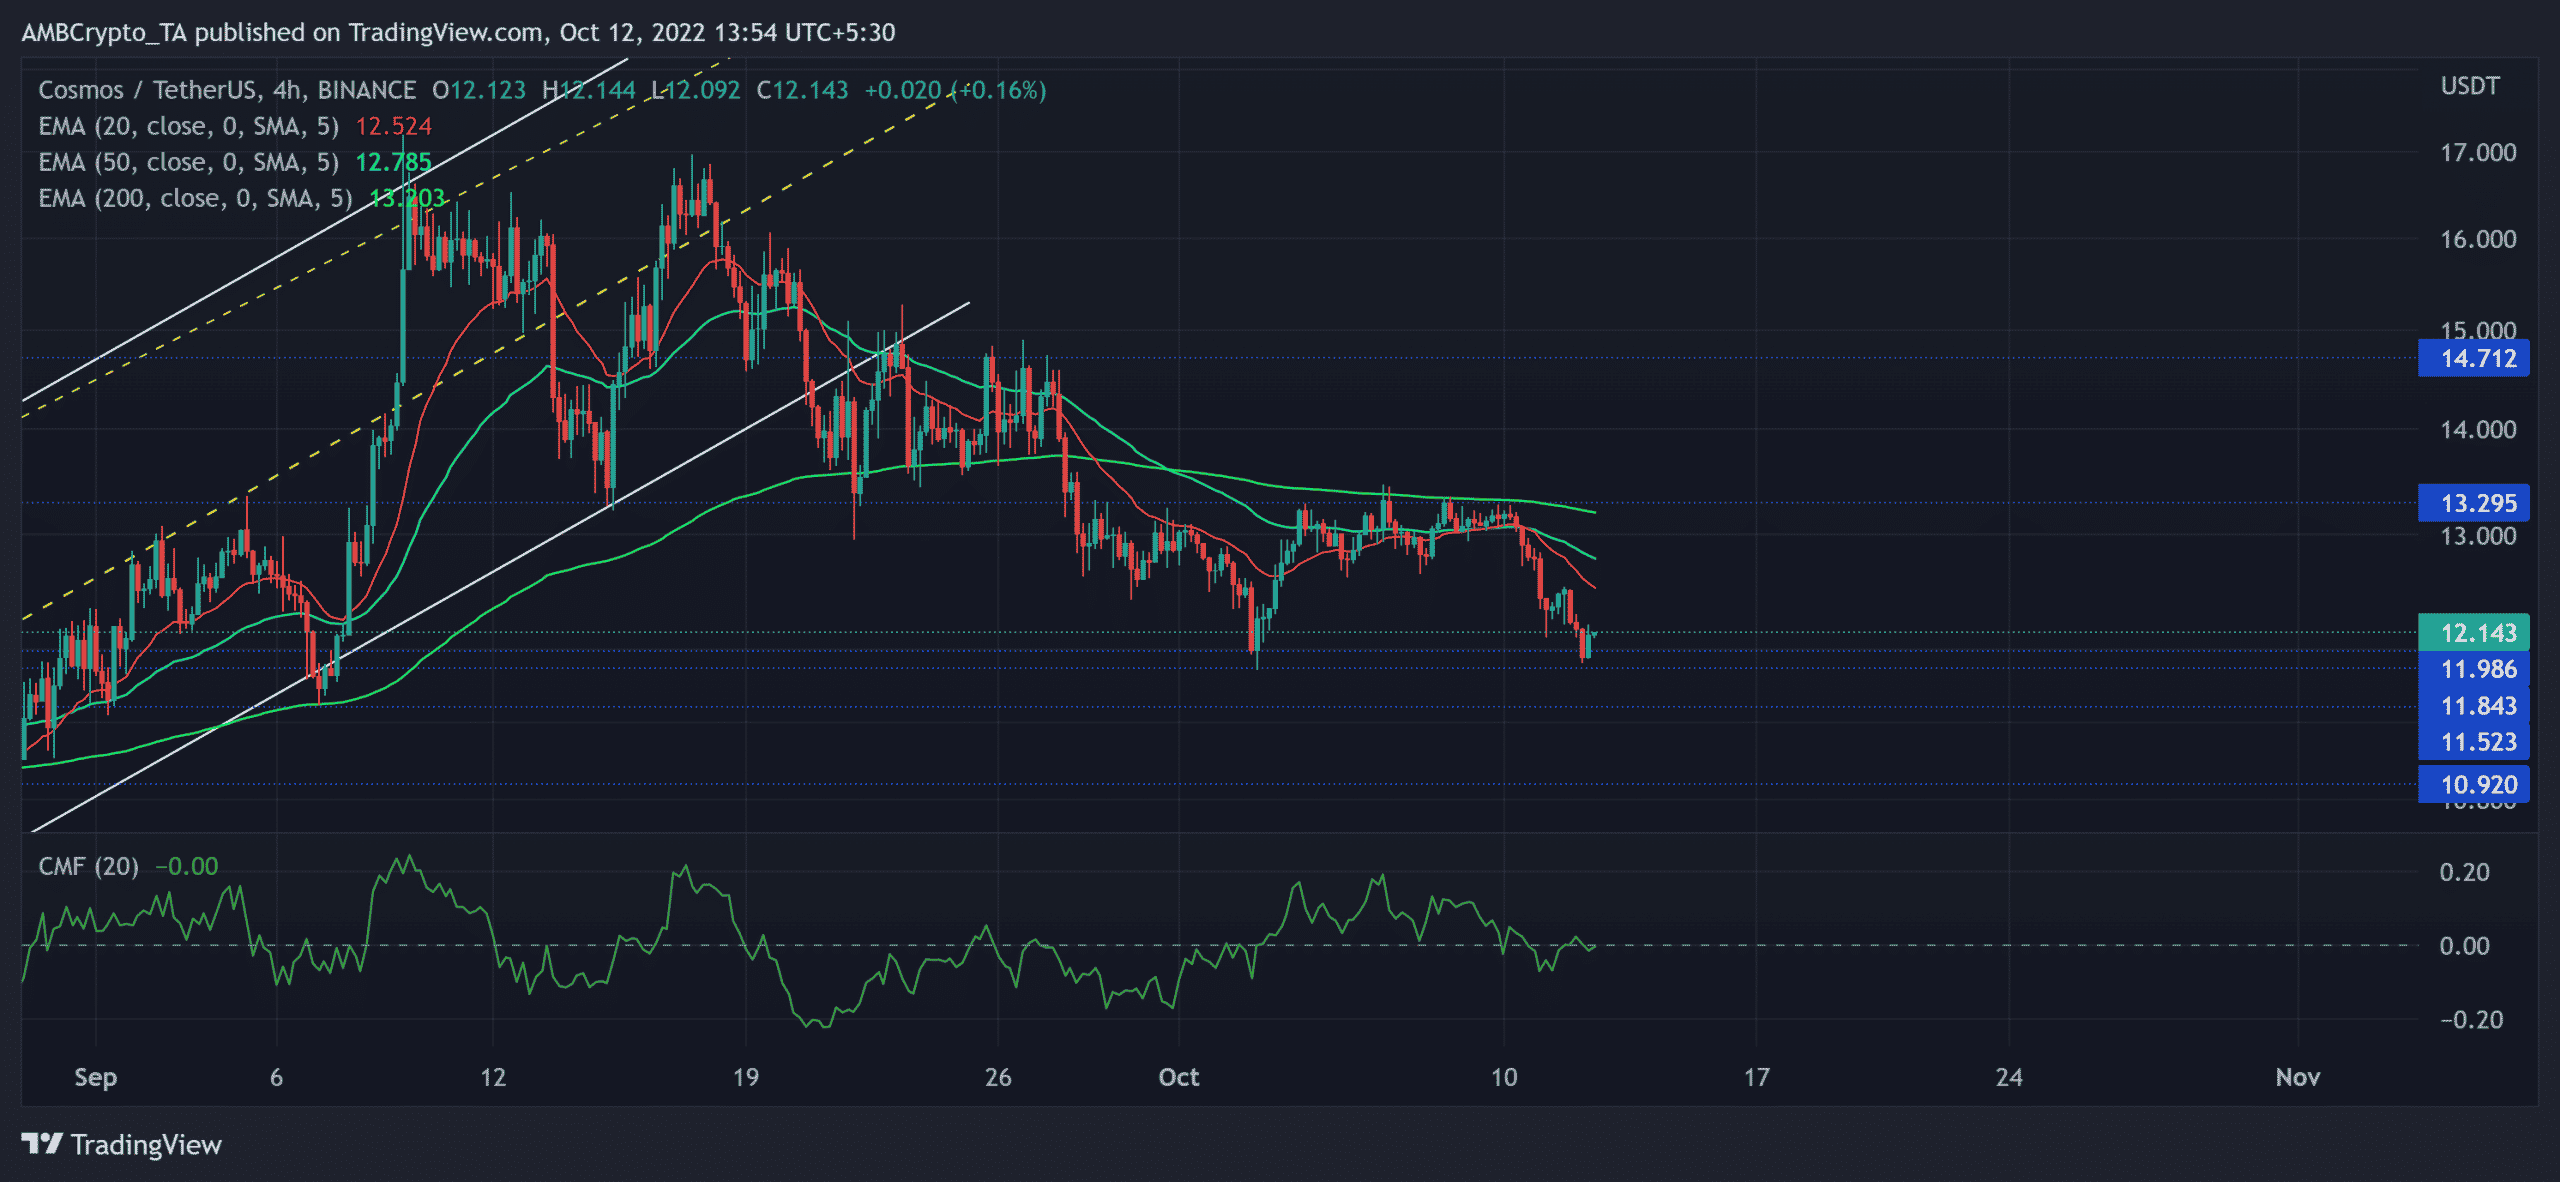Click the 0.00 level on the CMF scale
Viewport: 2560px width, 1182px height.
(x=2466, y=943)
